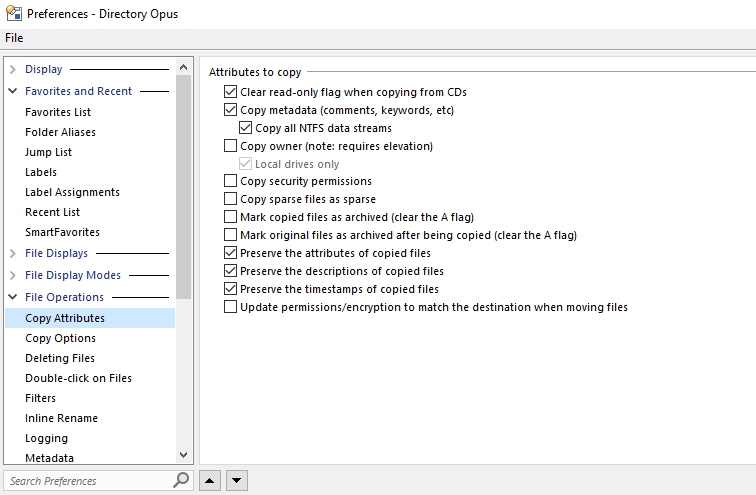
Task: Open Double-click on Files page
Action: 78,378
